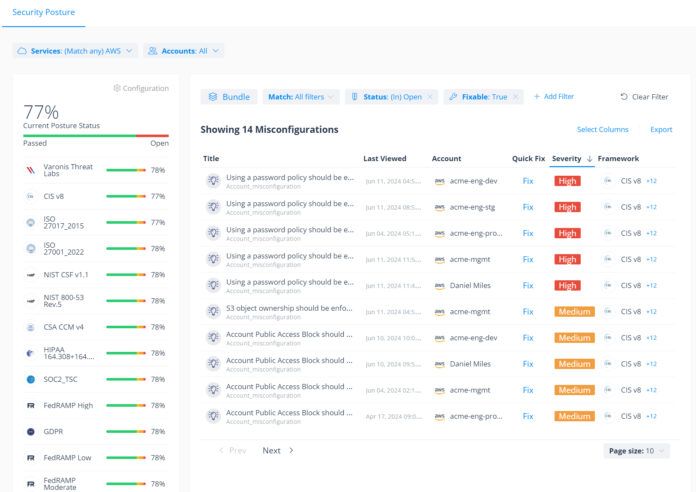Select CSA CCM v4 framework icon
The image size is (696, 492).
(31, 327)
